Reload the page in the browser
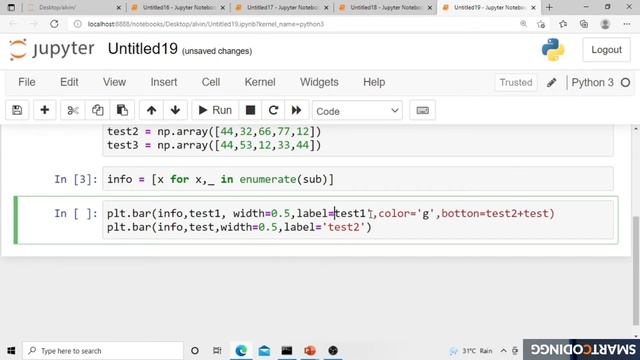Image resolution: width=640 pixels, height=360 pixels. tap(54, 24)
